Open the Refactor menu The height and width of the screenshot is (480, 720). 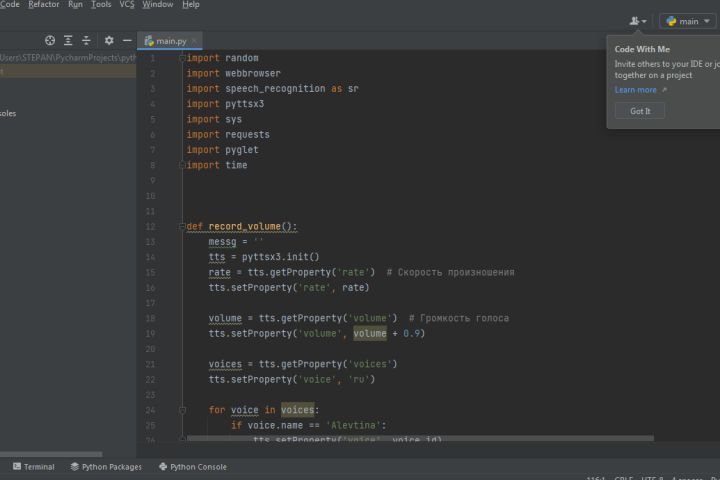[44, 5]
